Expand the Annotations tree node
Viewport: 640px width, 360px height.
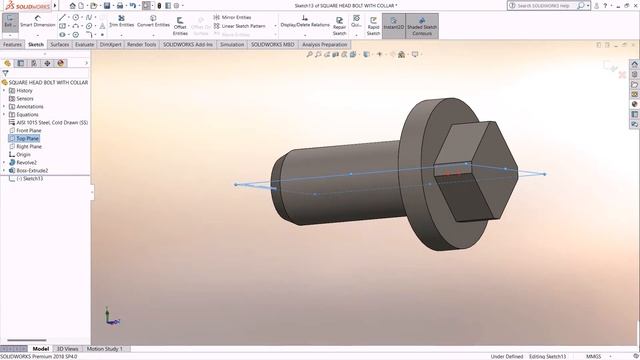pyautogui.click(x=4, y=107)
